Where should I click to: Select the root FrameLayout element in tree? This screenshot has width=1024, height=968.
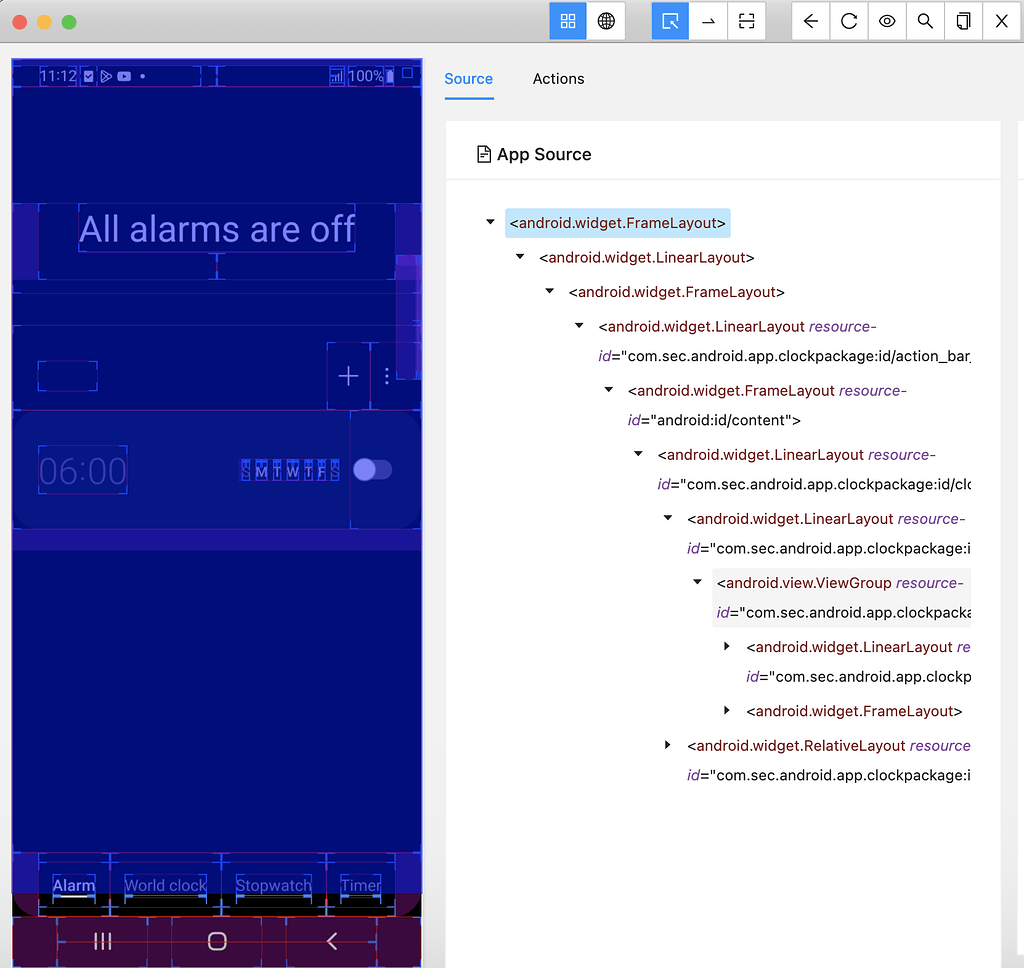(617, 222)
